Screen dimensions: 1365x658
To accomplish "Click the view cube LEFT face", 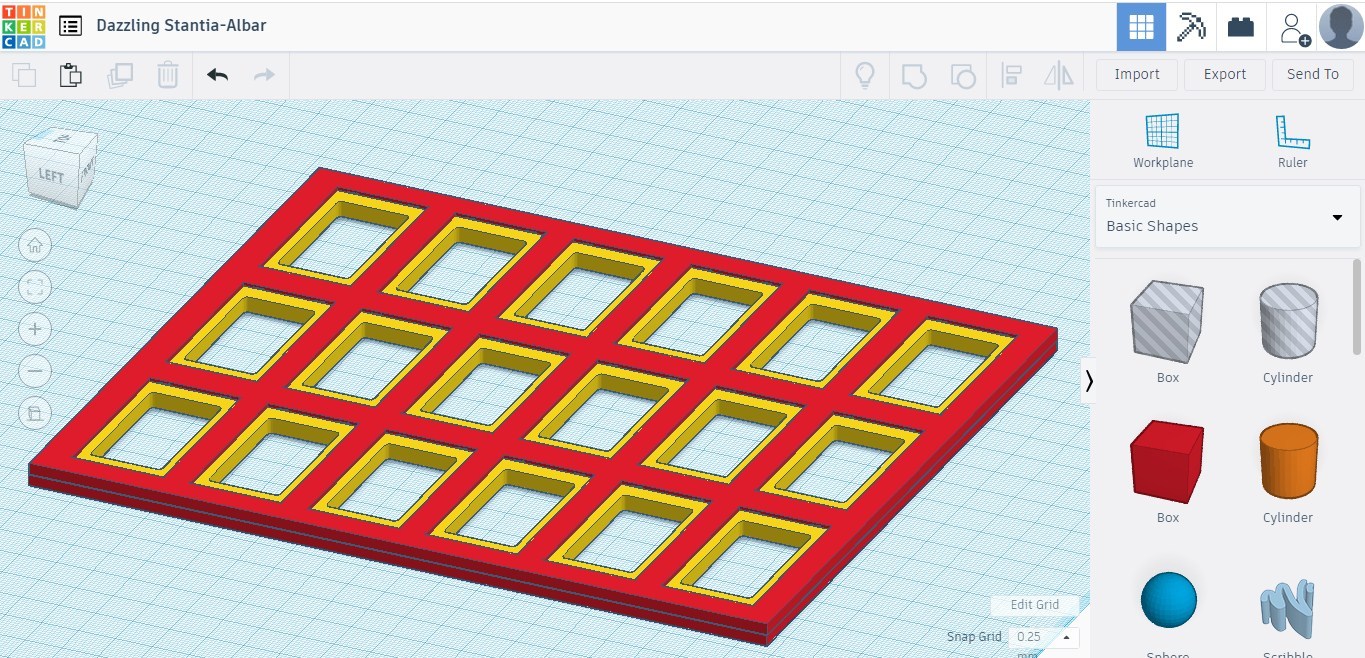I will (x=51, y=175).
